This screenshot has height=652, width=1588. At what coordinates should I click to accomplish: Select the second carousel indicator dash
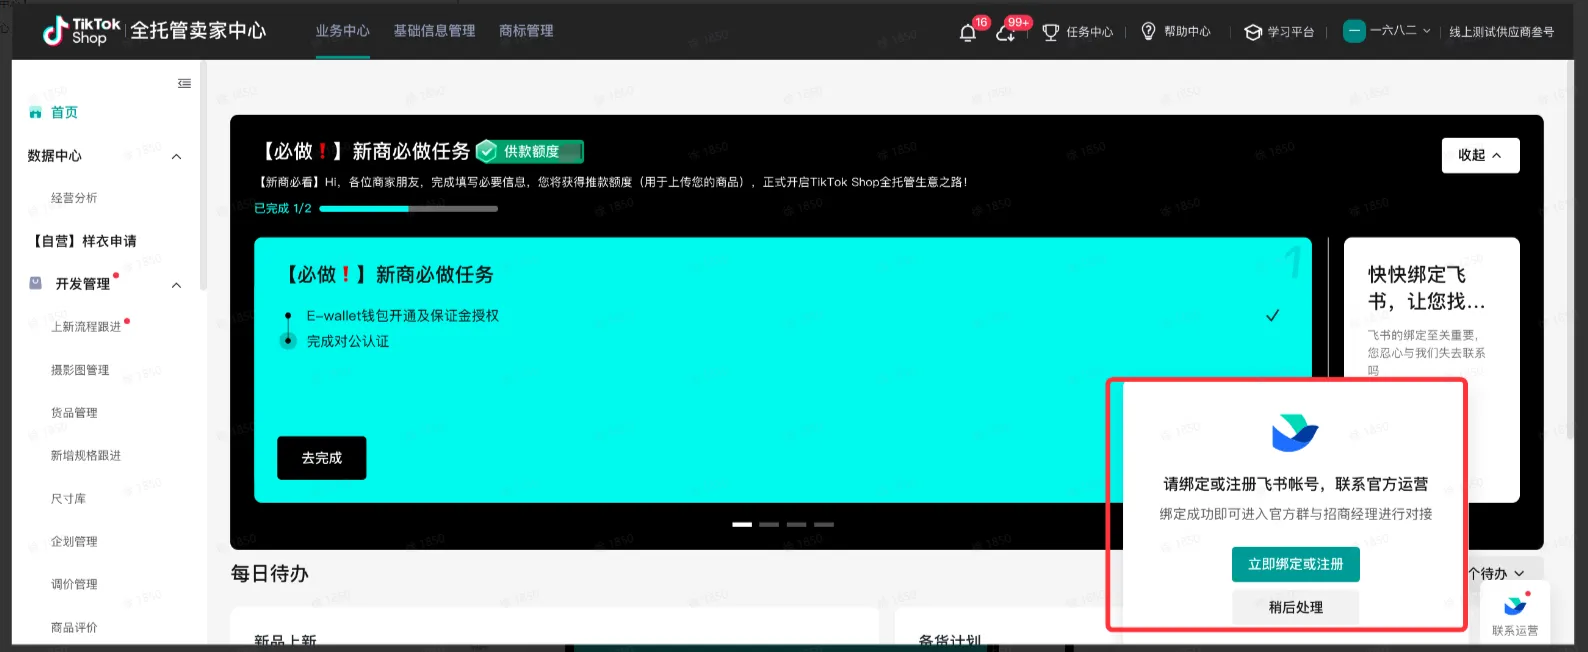(769, 524)
